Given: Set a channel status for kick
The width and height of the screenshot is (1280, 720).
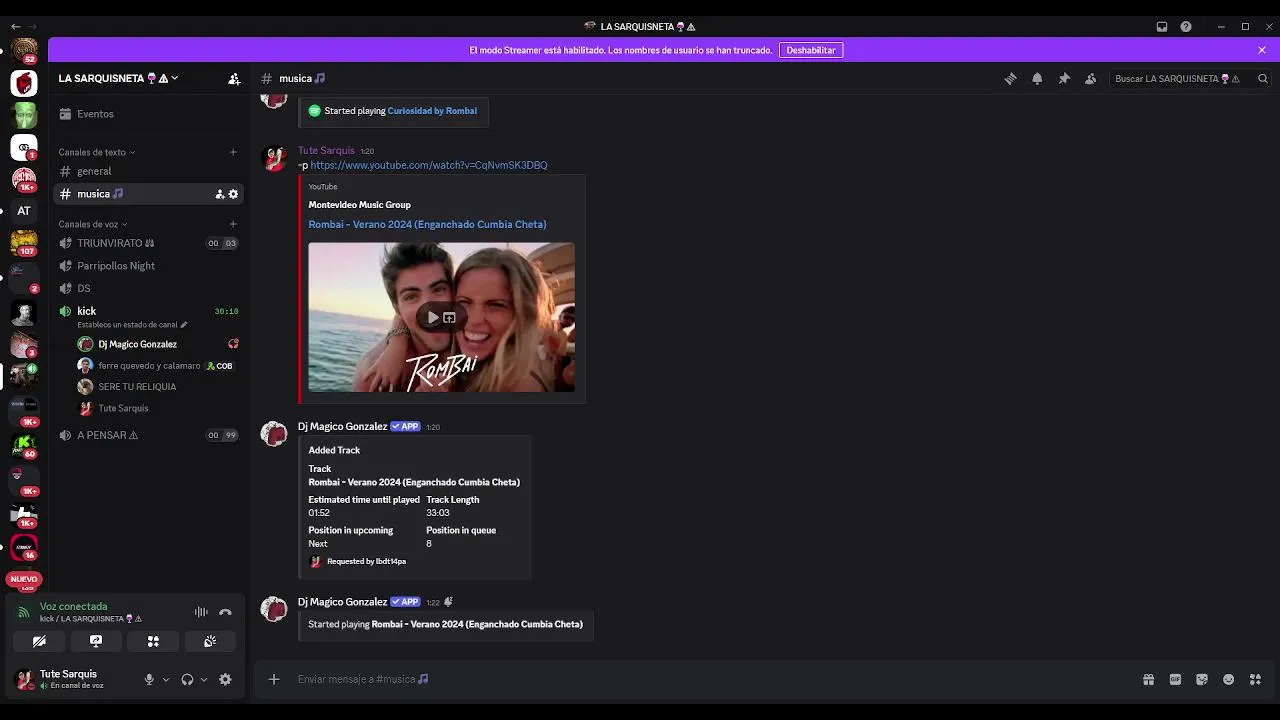Looking at the screenshot, I should point(132,325).
